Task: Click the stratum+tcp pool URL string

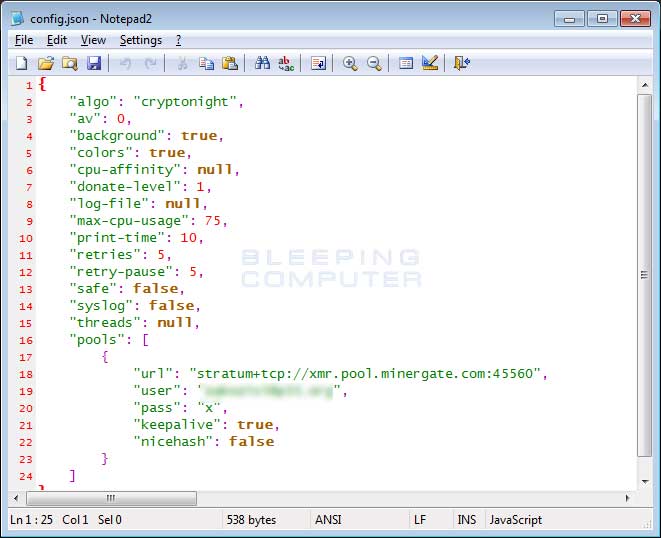Action: point(365,374)
